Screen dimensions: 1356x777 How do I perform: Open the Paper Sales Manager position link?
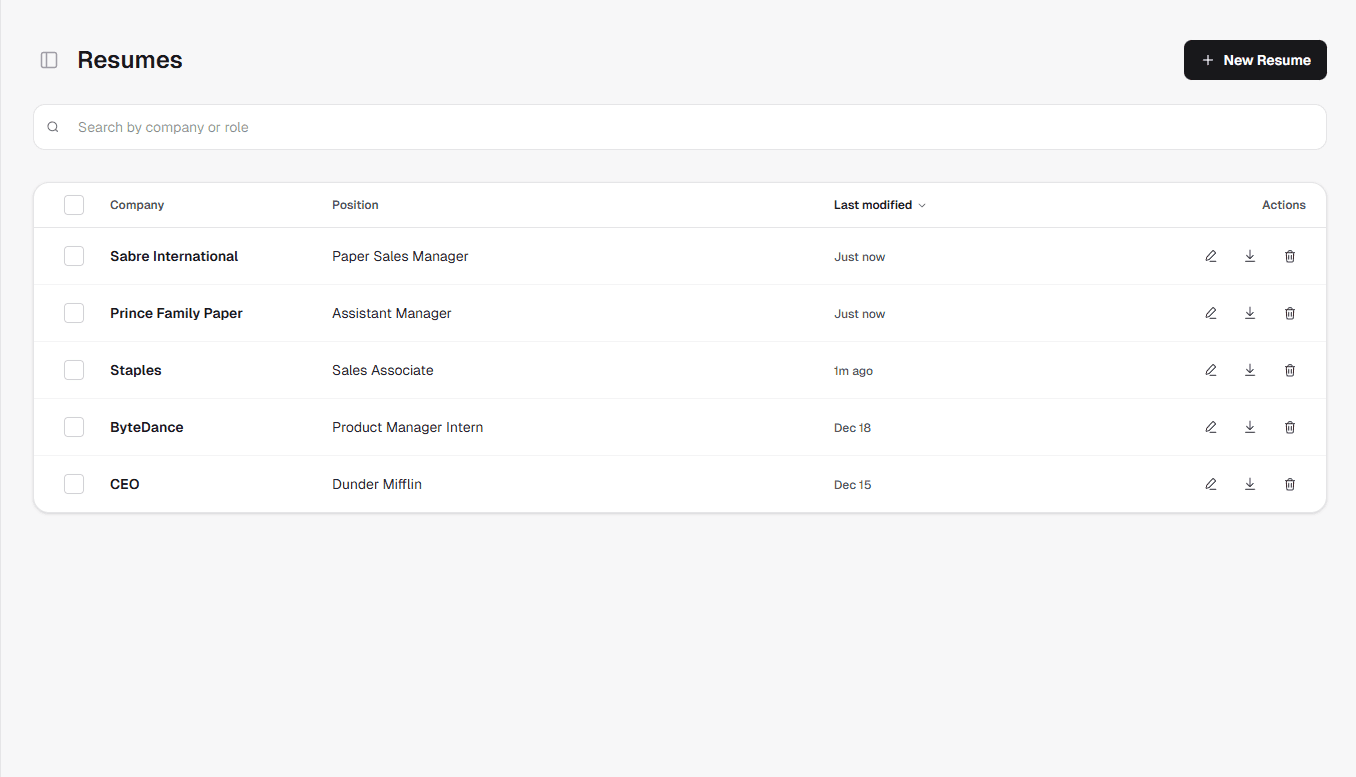(x=400, y=256)
